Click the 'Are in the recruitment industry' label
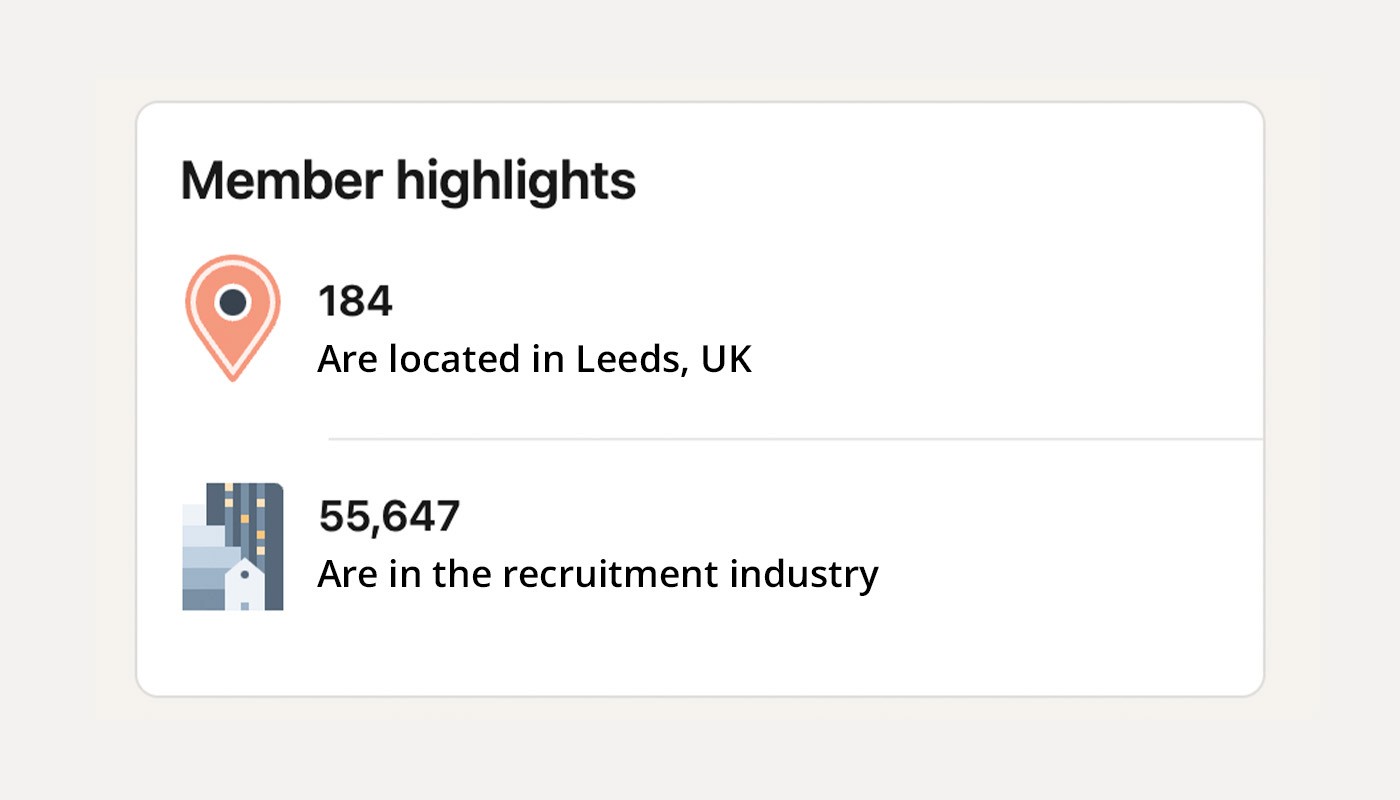The width and height of the screenshot is (1400, 800). 598,573
